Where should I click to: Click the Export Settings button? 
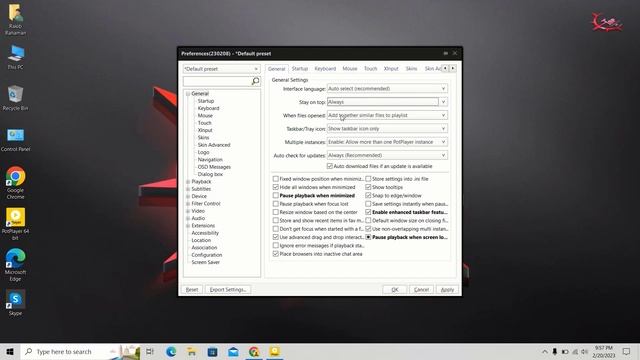click(228, 289)
